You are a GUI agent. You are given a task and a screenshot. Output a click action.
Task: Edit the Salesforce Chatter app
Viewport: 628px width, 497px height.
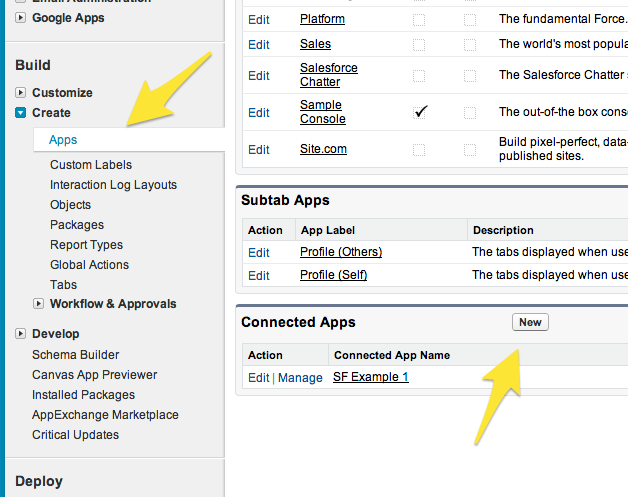[x=259, y=76]
